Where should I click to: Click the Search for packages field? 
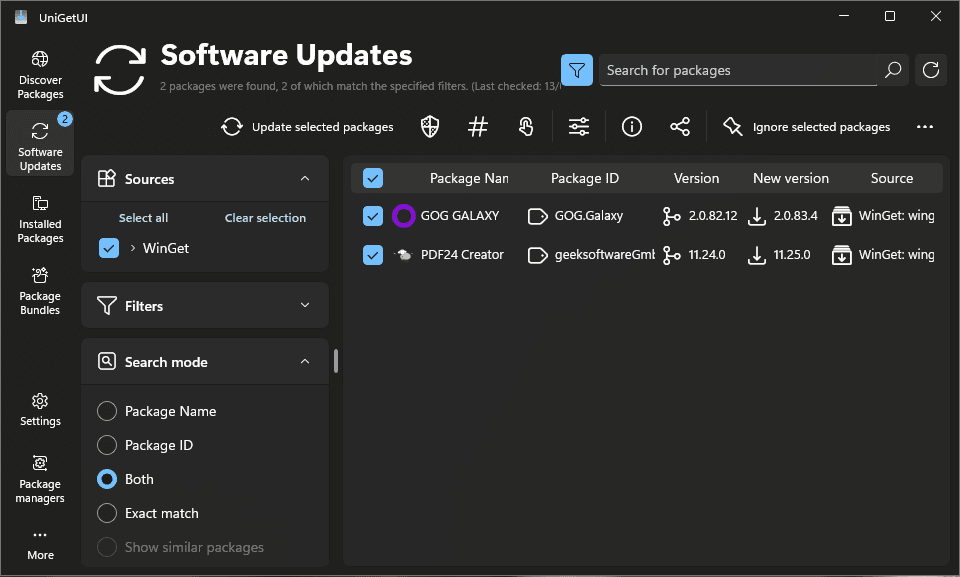[x=738, y=70]
